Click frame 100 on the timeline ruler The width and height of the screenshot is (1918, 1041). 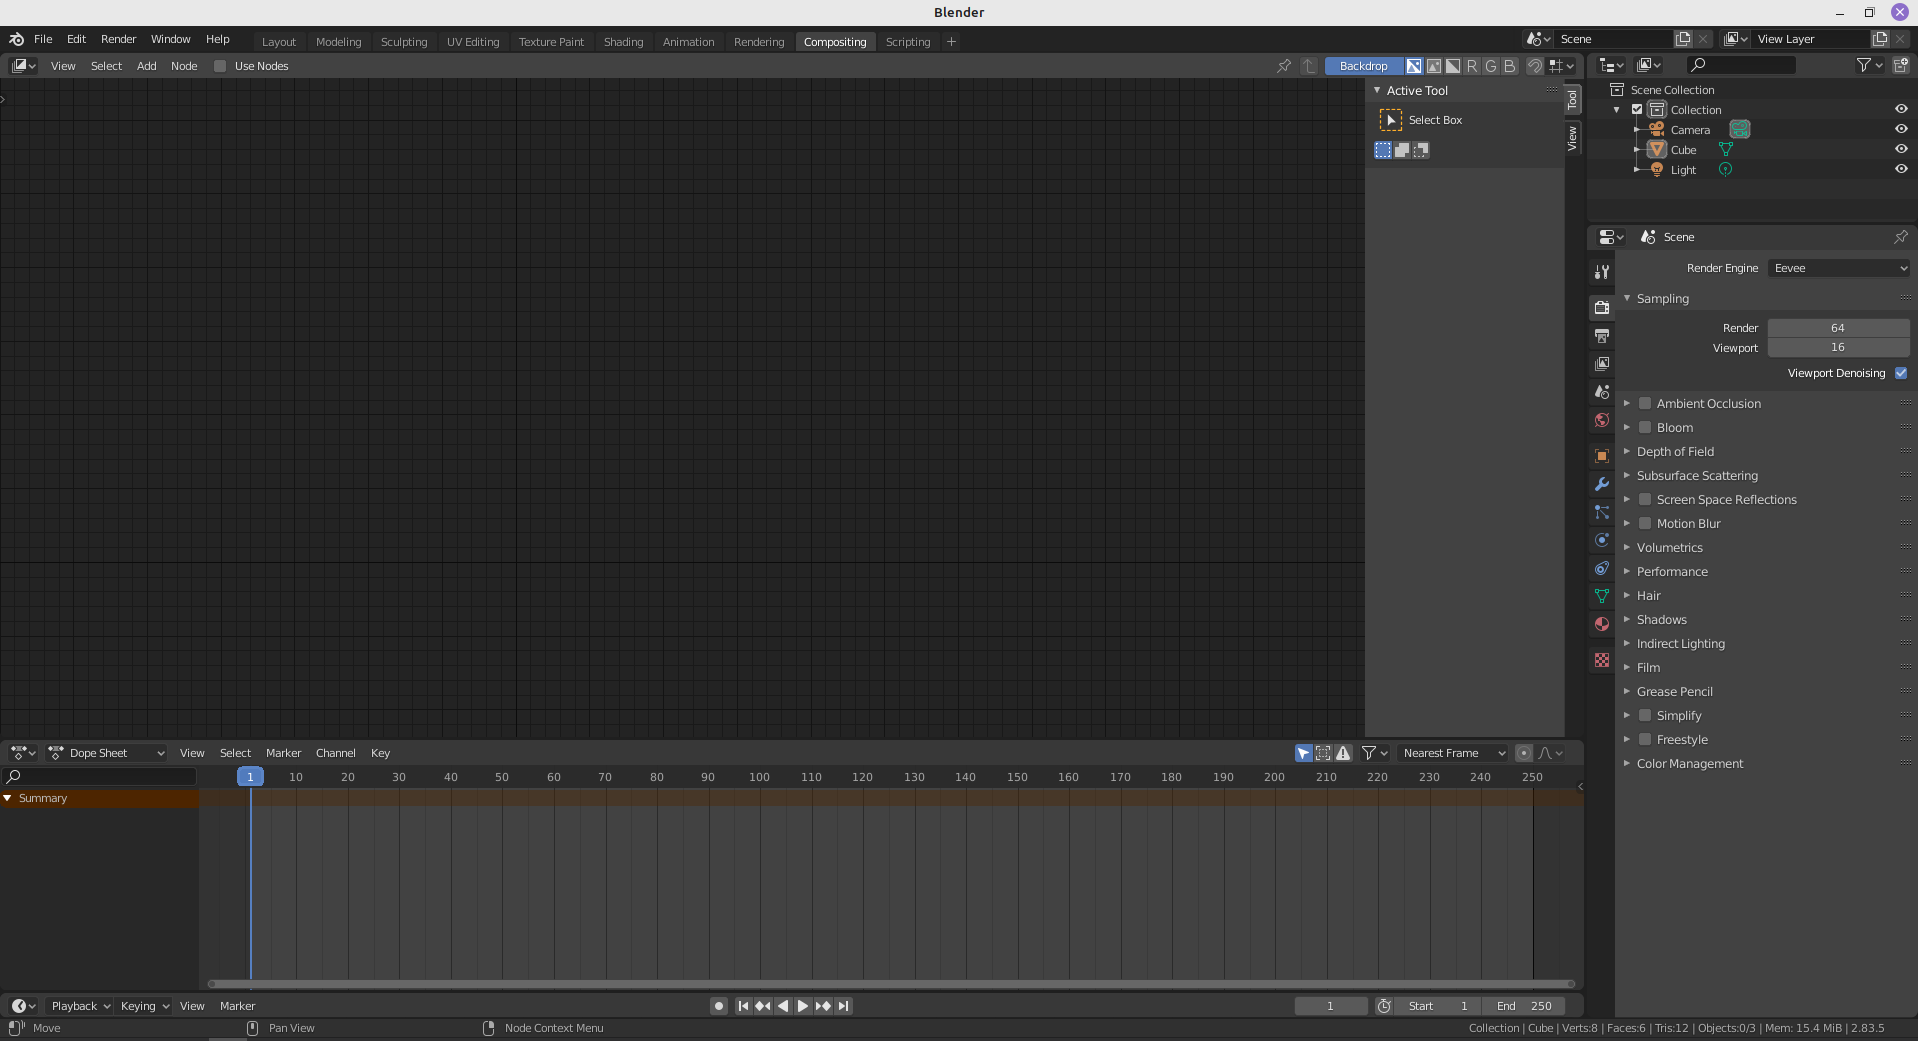click(759, 777)
